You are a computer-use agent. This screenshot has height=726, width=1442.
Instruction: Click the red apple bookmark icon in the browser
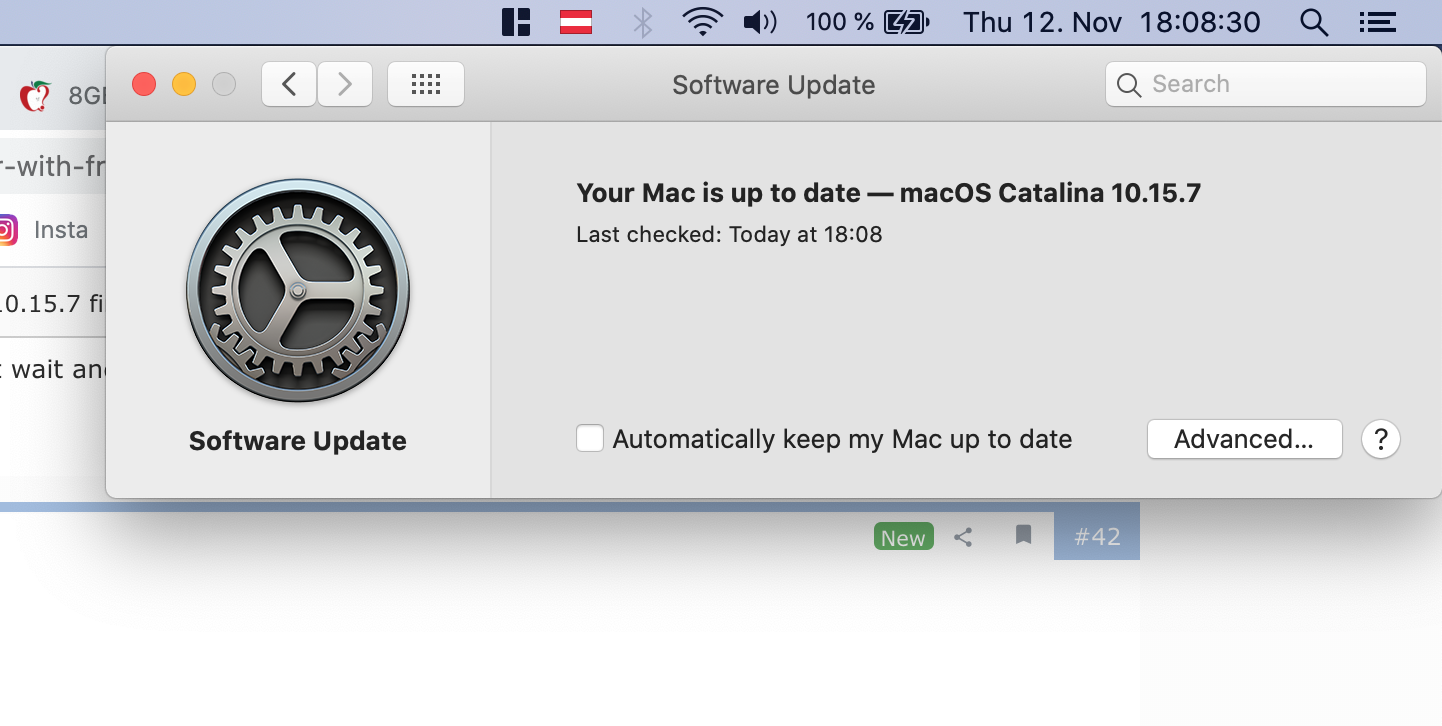coord(36,96)
